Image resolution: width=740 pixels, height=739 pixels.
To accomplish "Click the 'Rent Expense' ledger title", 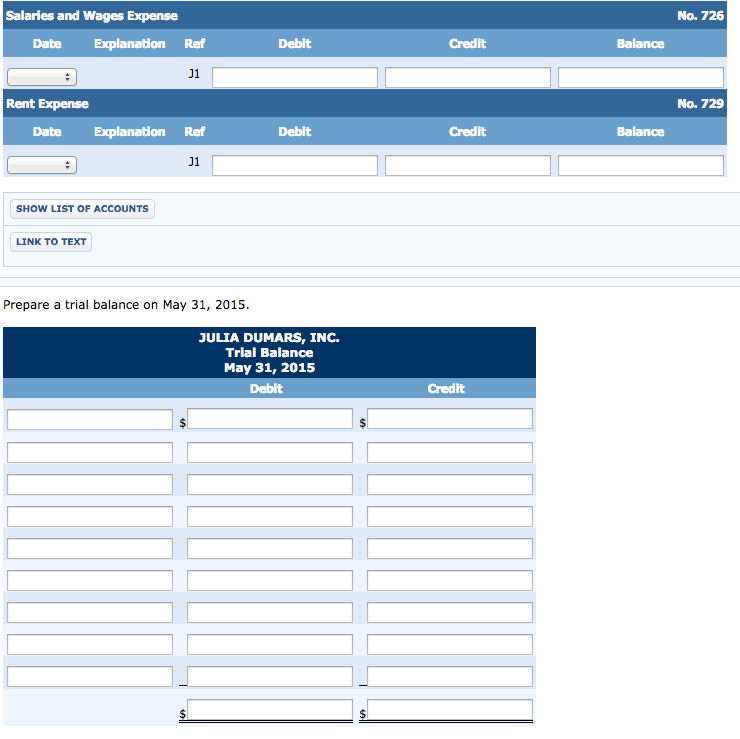I will [x=47, y=104].
